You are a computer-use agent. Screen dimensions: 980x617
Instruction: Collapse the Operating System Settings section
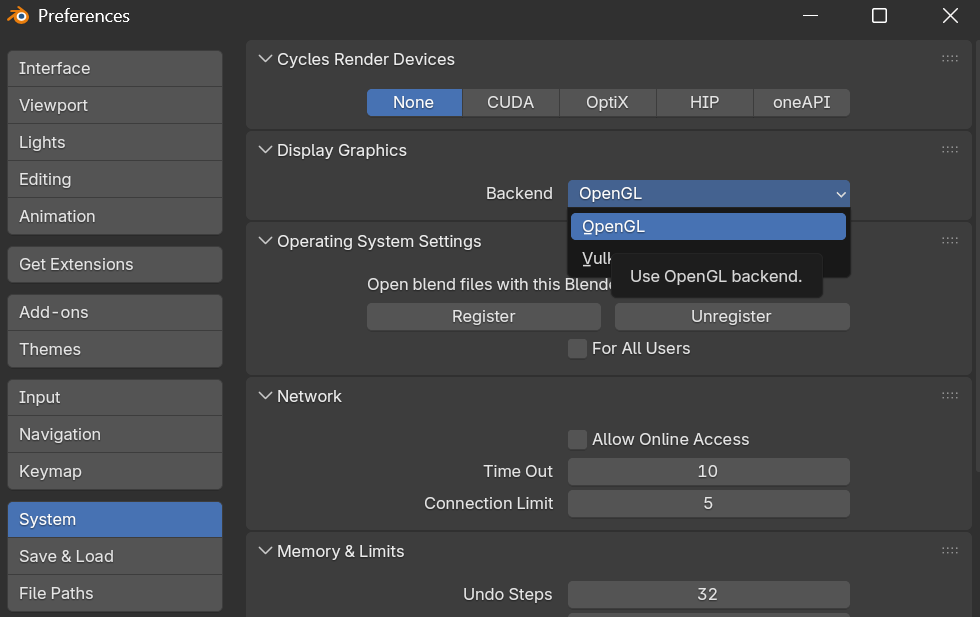(x=265, y=241)
